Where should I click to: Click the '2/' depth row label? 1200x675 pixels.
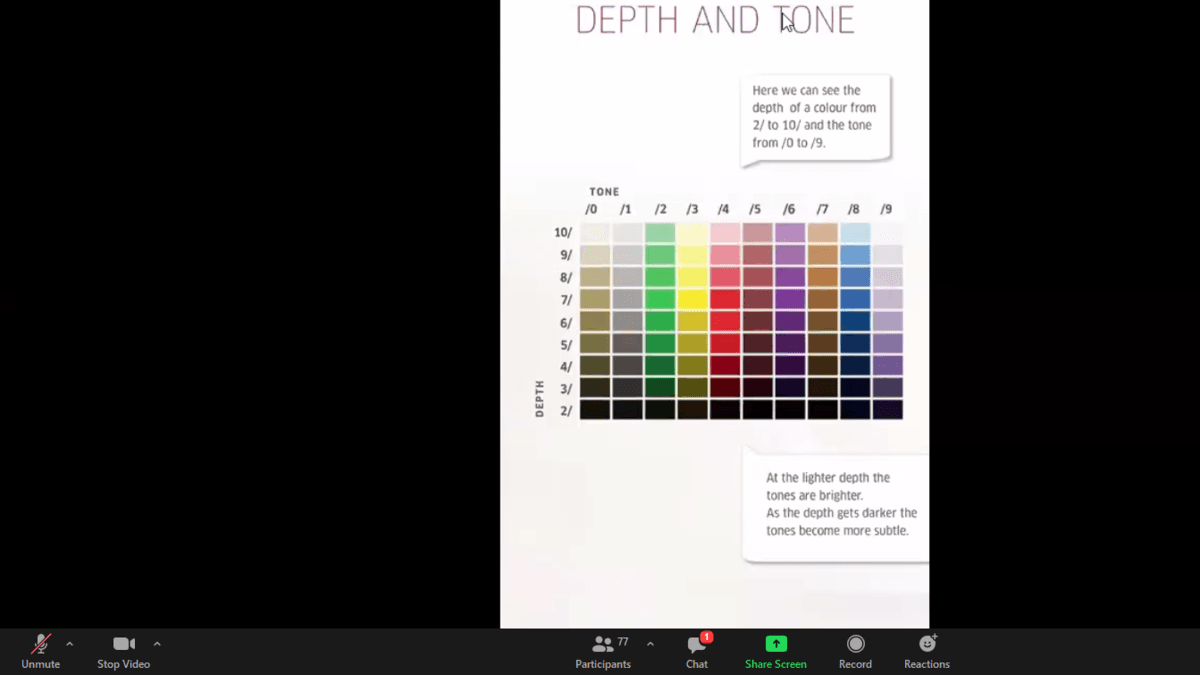pos(566,411)
